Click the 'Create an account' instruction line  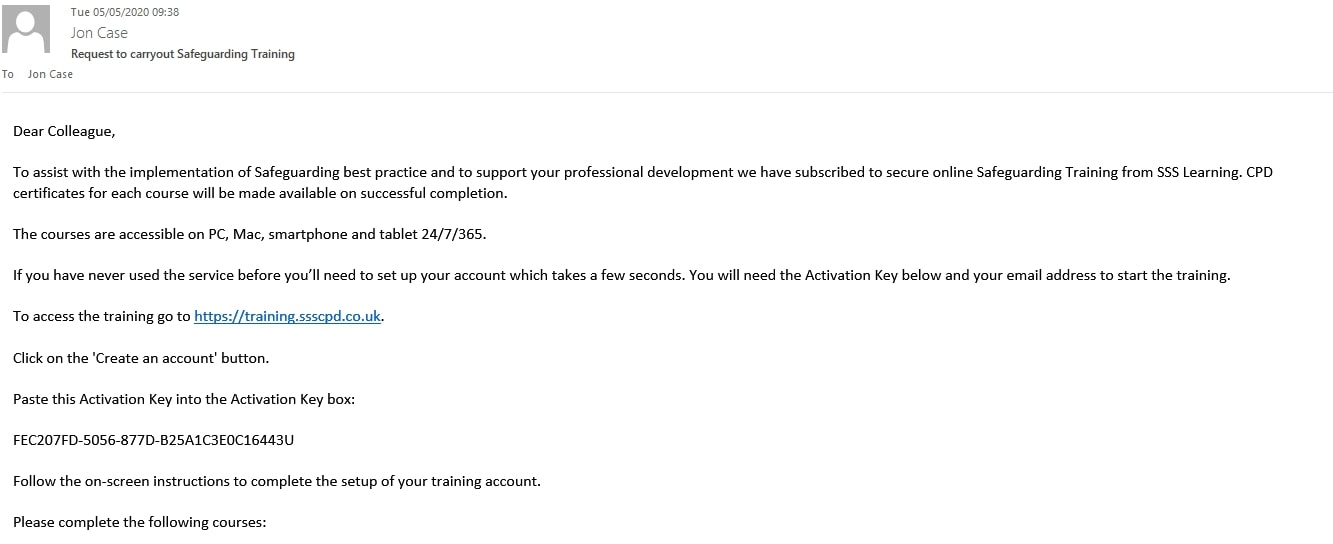(141, 358)
